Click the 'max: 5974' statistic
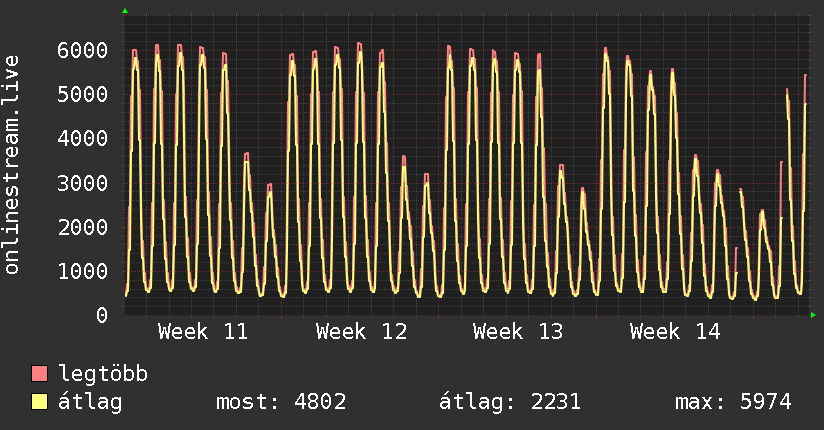824x430 pixels. [734, 402]
